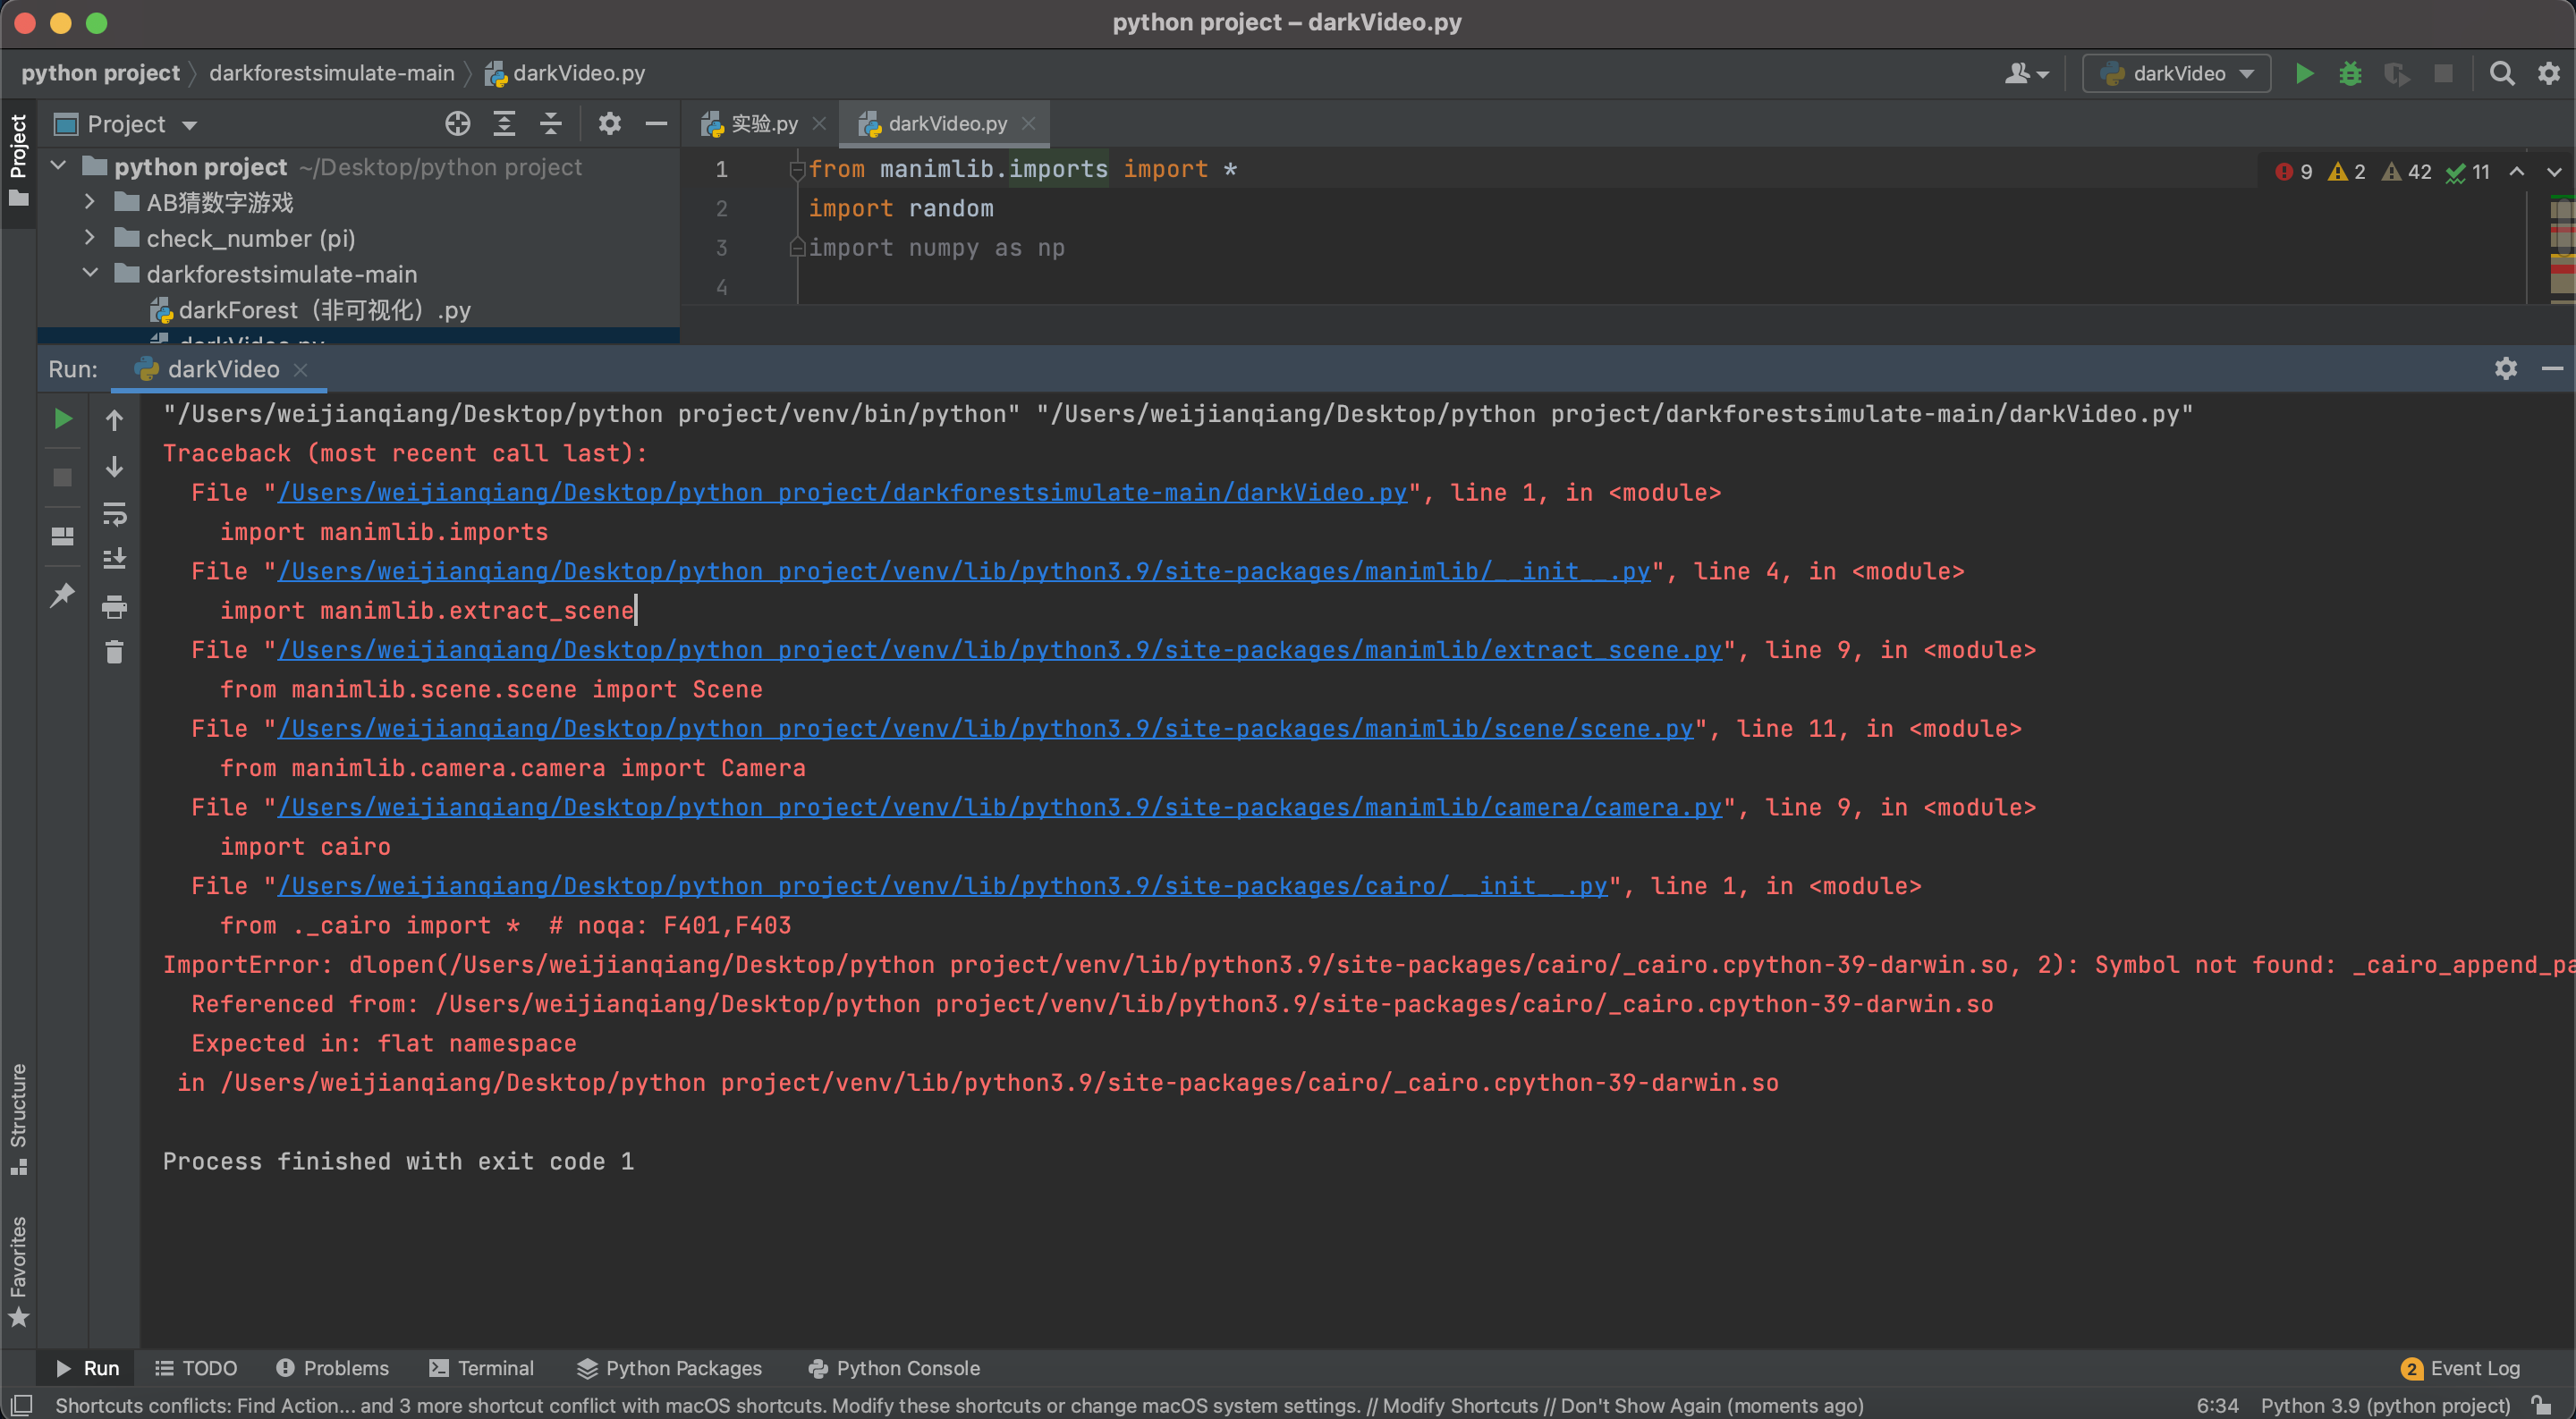Expand the AB猜数字游戏 folder

(x=90, y=202)
